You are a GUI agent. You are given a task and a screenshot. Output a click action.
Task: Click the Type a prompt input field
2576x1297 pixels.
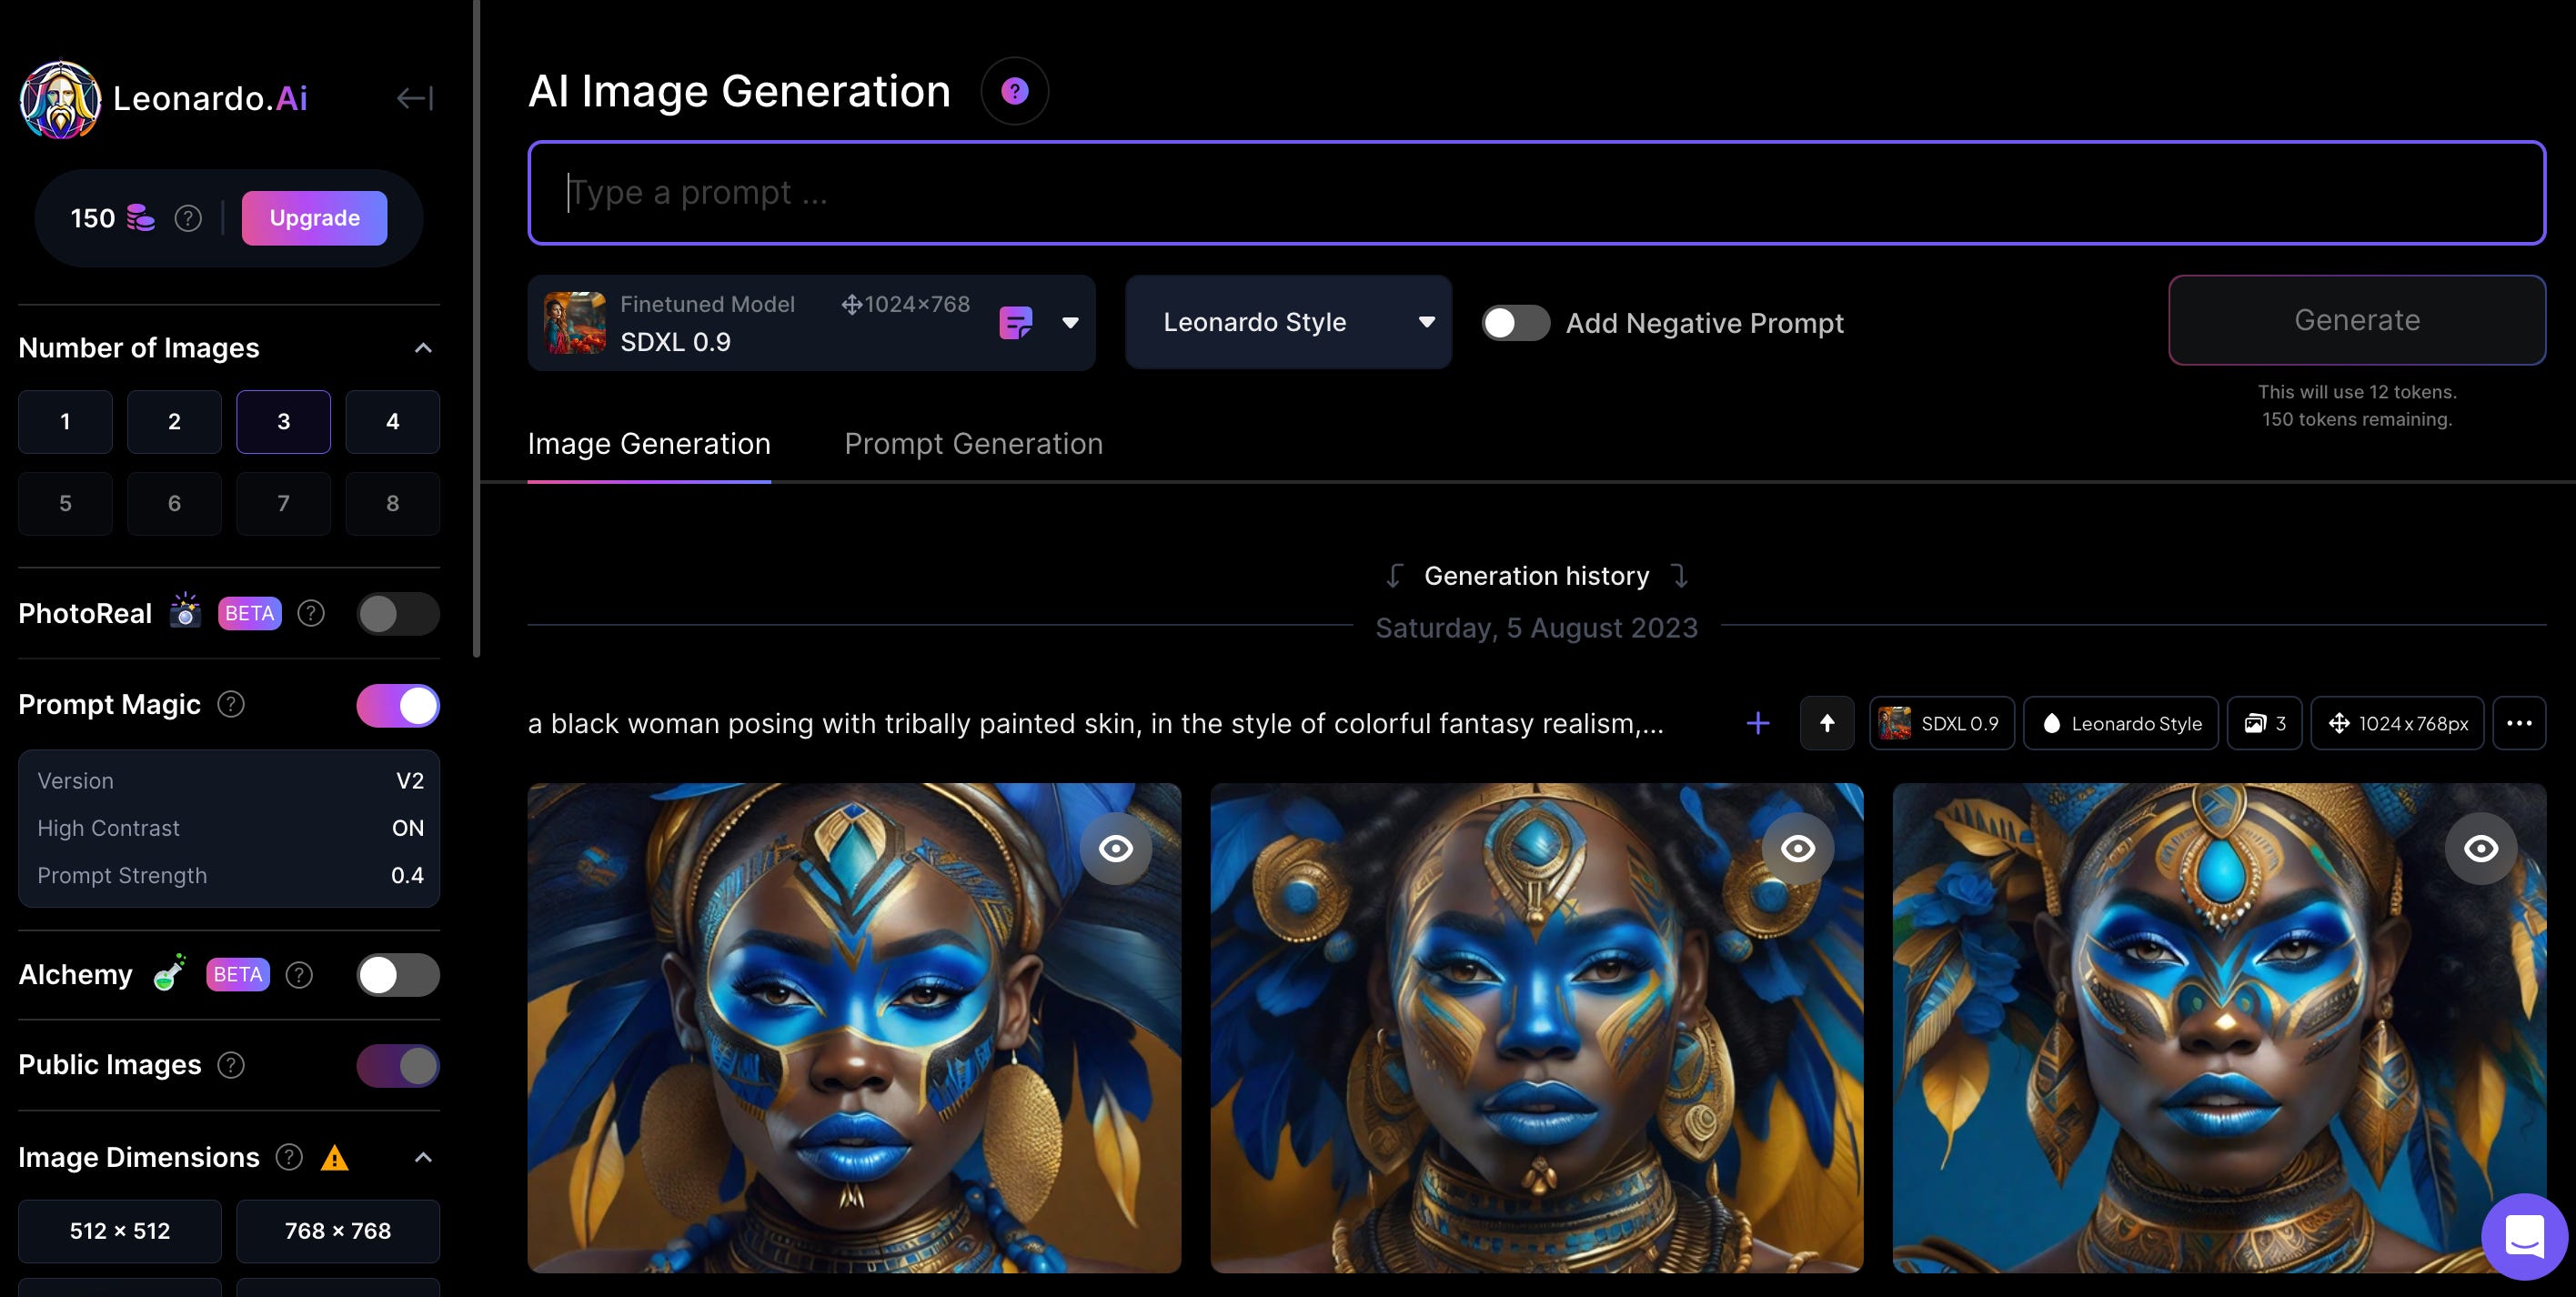(1535, 192)
